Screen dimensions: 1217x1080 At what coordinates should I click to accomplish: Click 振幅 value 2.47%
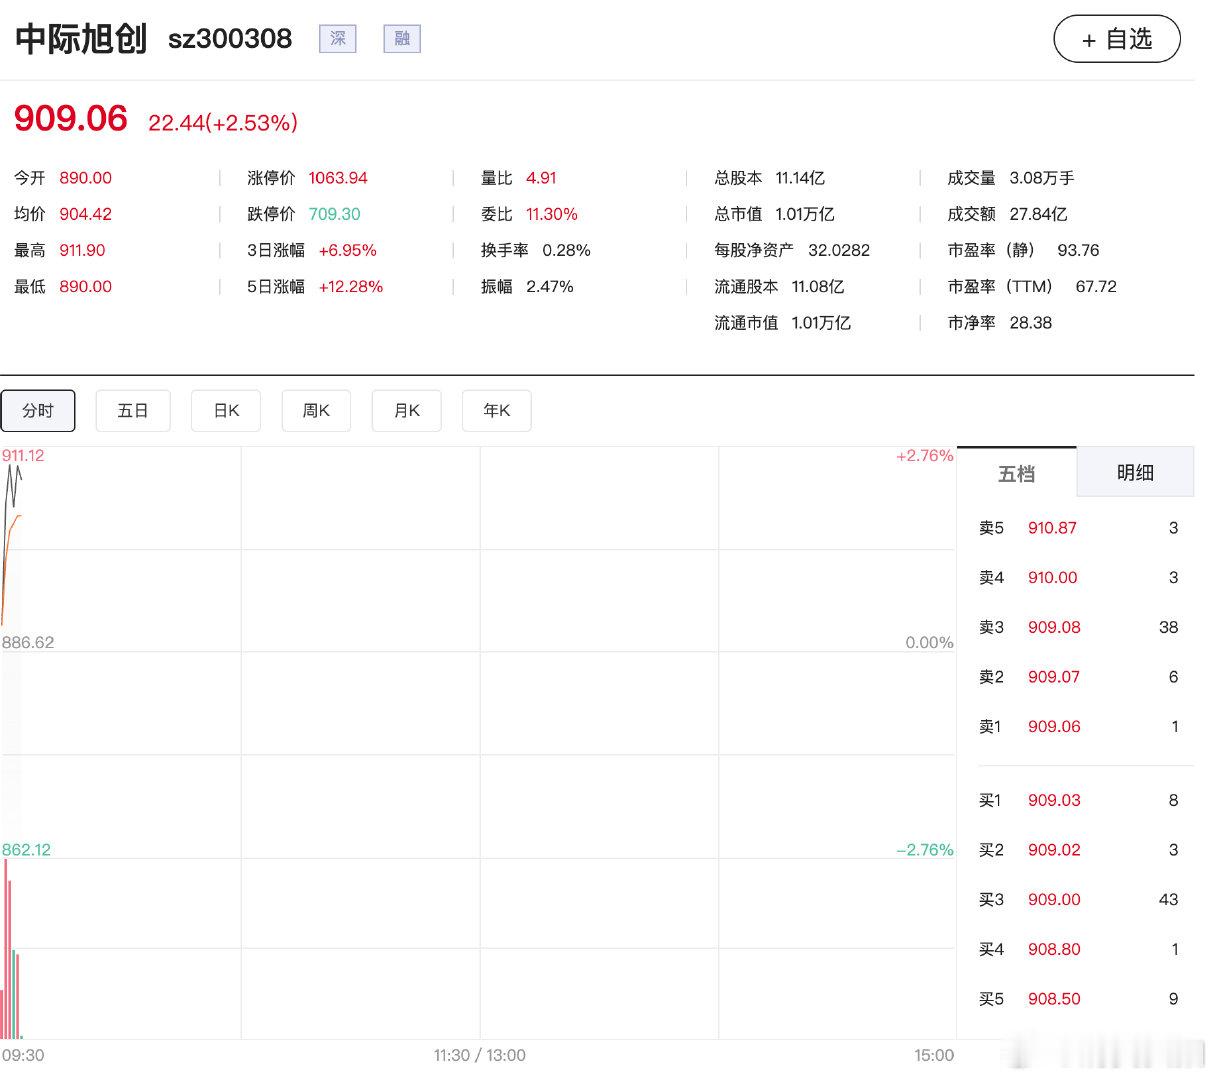coord(550,286)
